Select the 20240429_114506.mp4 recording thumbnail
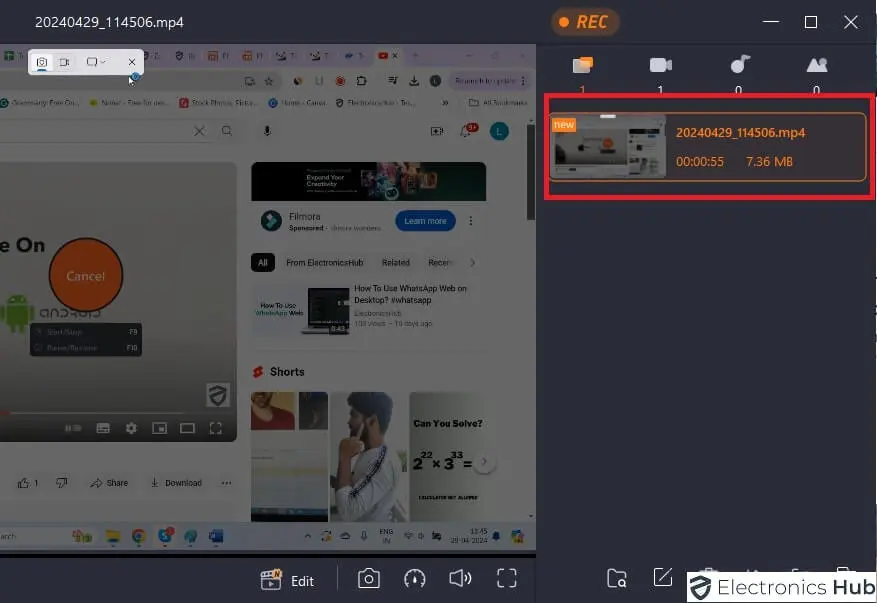The image size is (877, 603). click(608, 145)
